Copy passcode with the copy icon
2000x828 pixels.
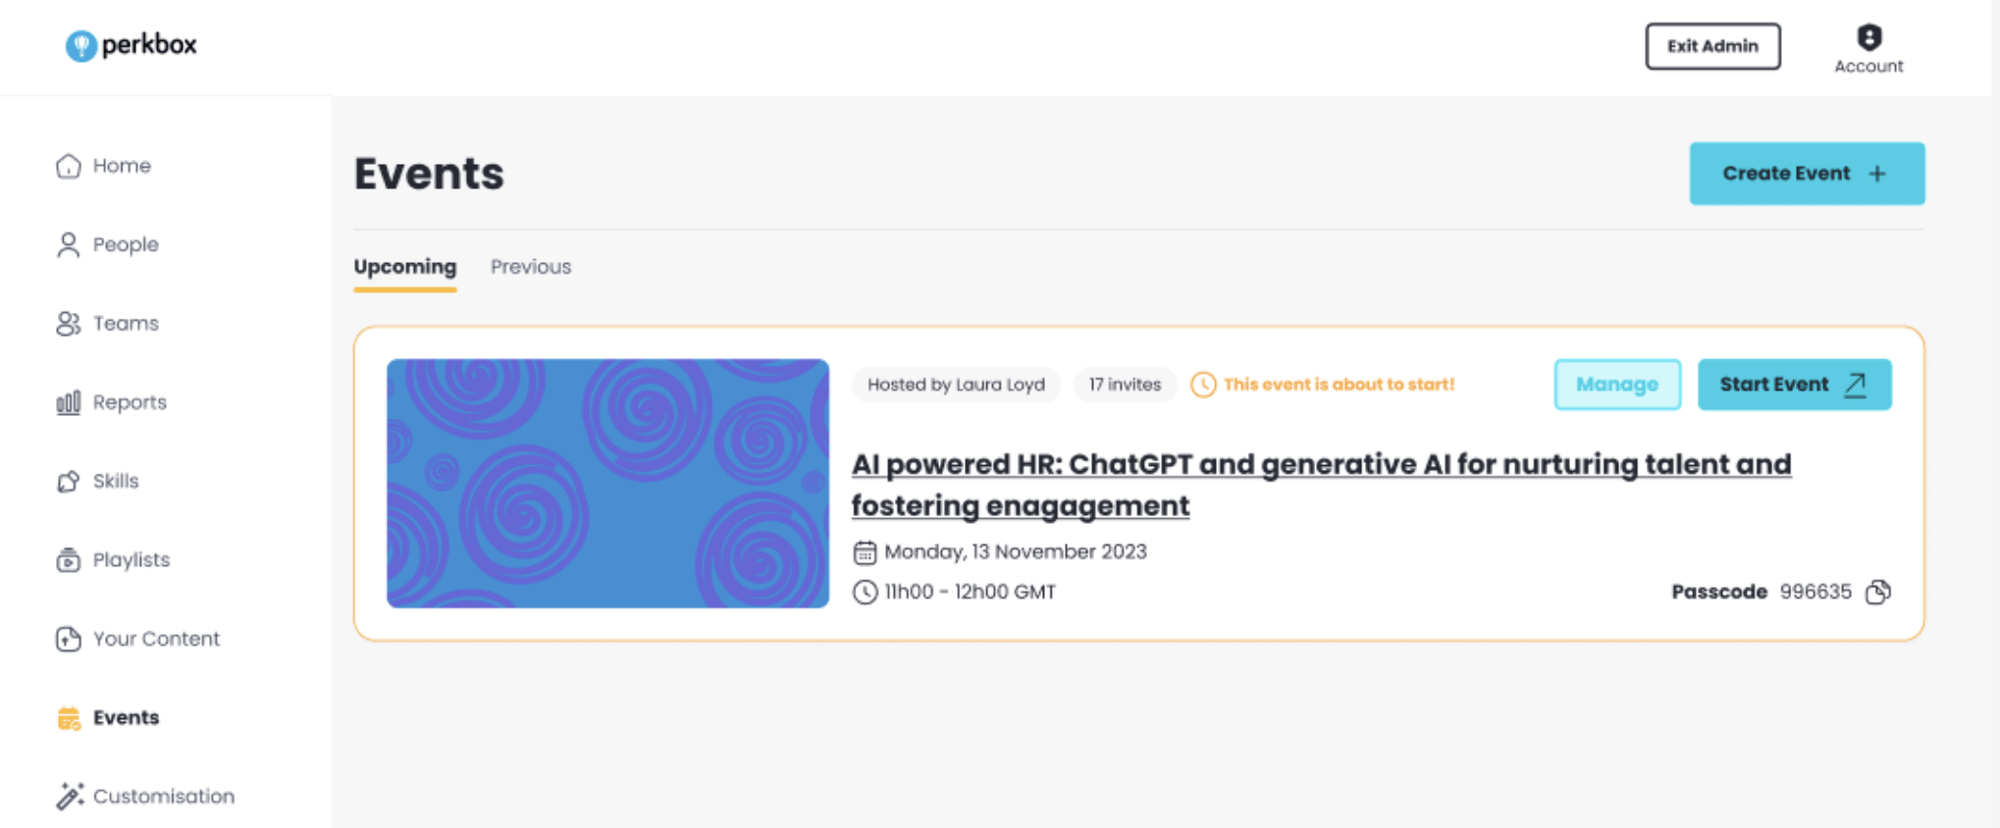point(1879,592)
